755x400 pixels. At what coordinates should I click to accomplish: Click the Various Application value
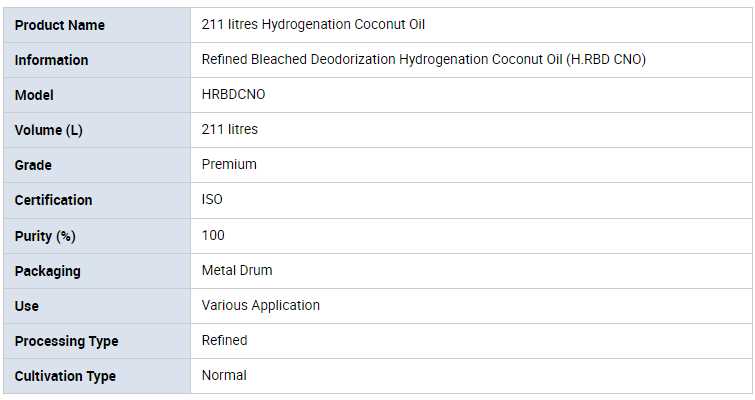[x=261, y=305]
